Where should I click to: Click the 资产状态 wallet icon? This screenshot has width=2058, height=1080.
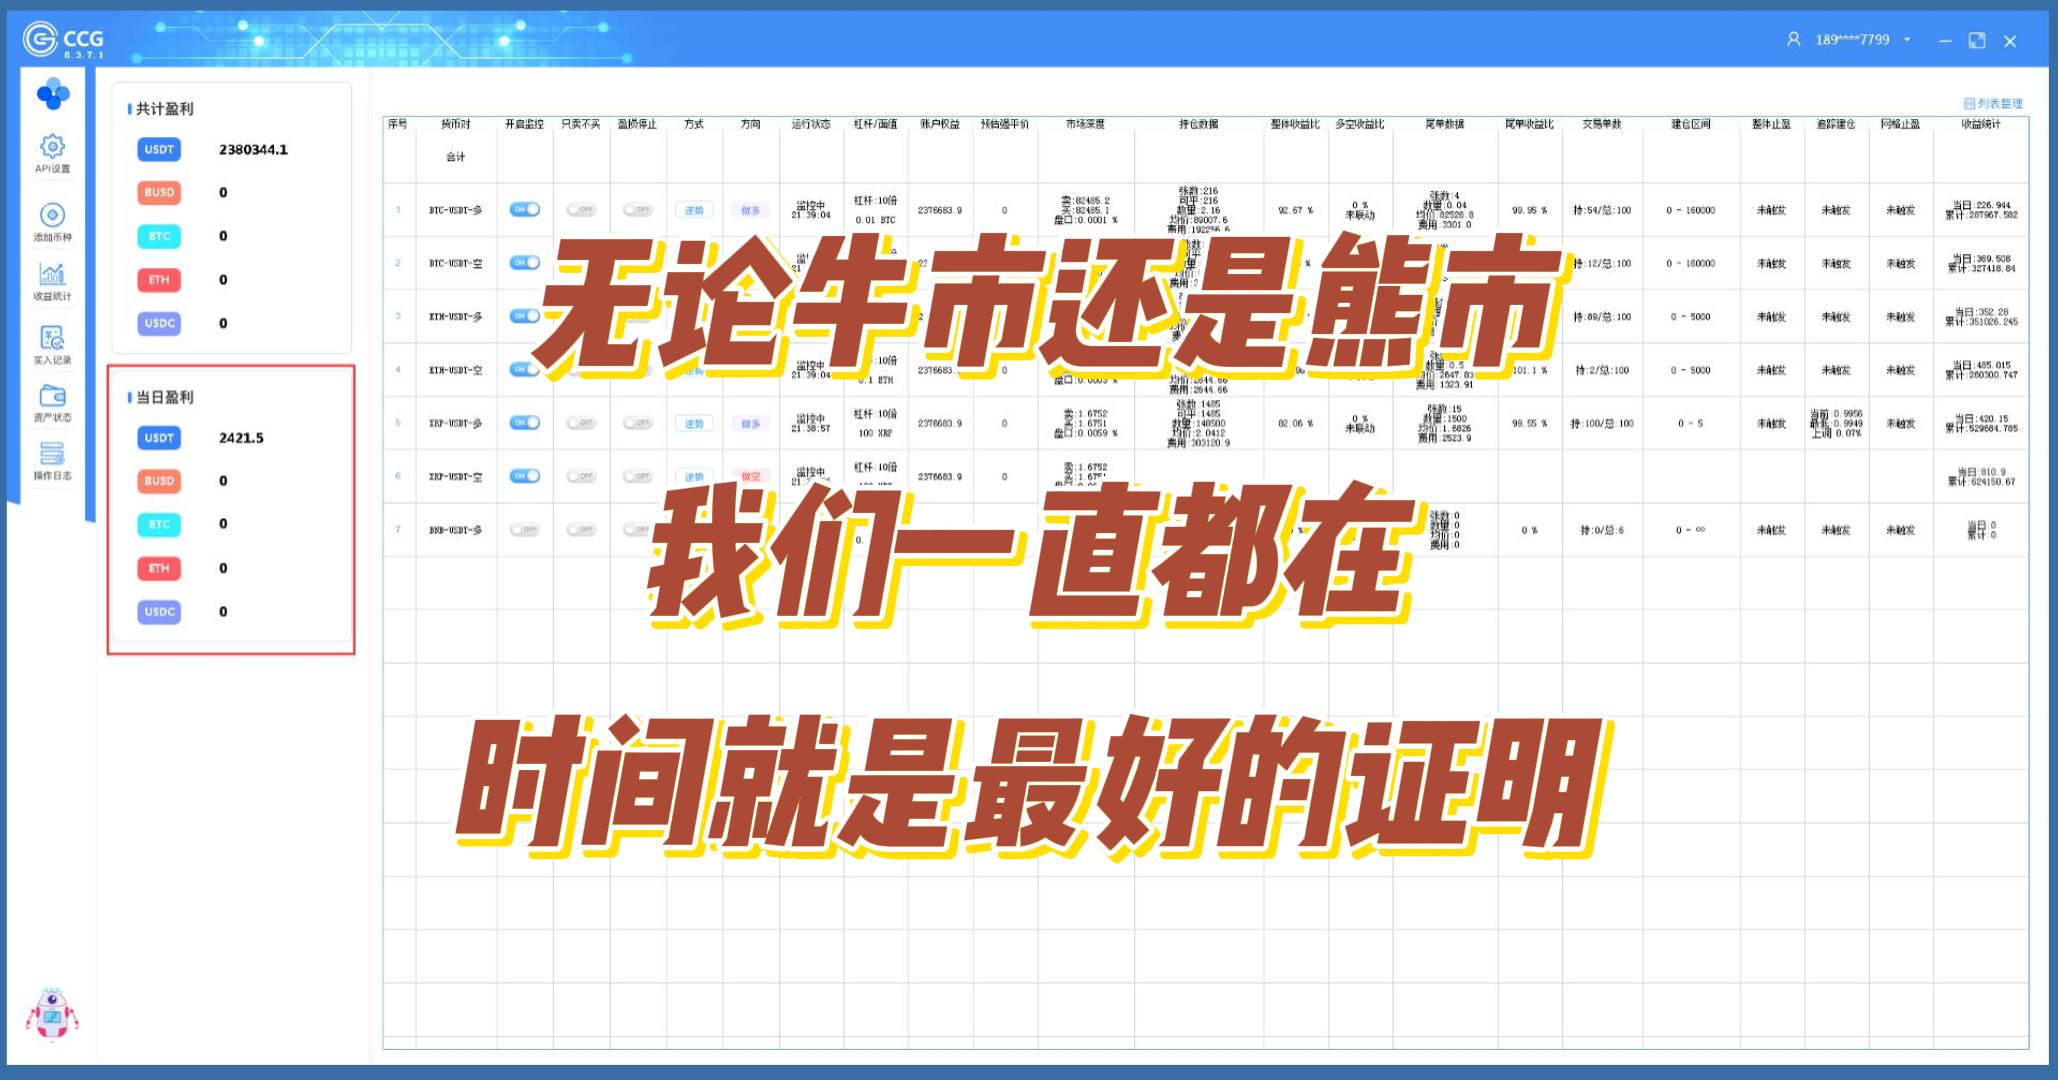click(x=52, y=396)
